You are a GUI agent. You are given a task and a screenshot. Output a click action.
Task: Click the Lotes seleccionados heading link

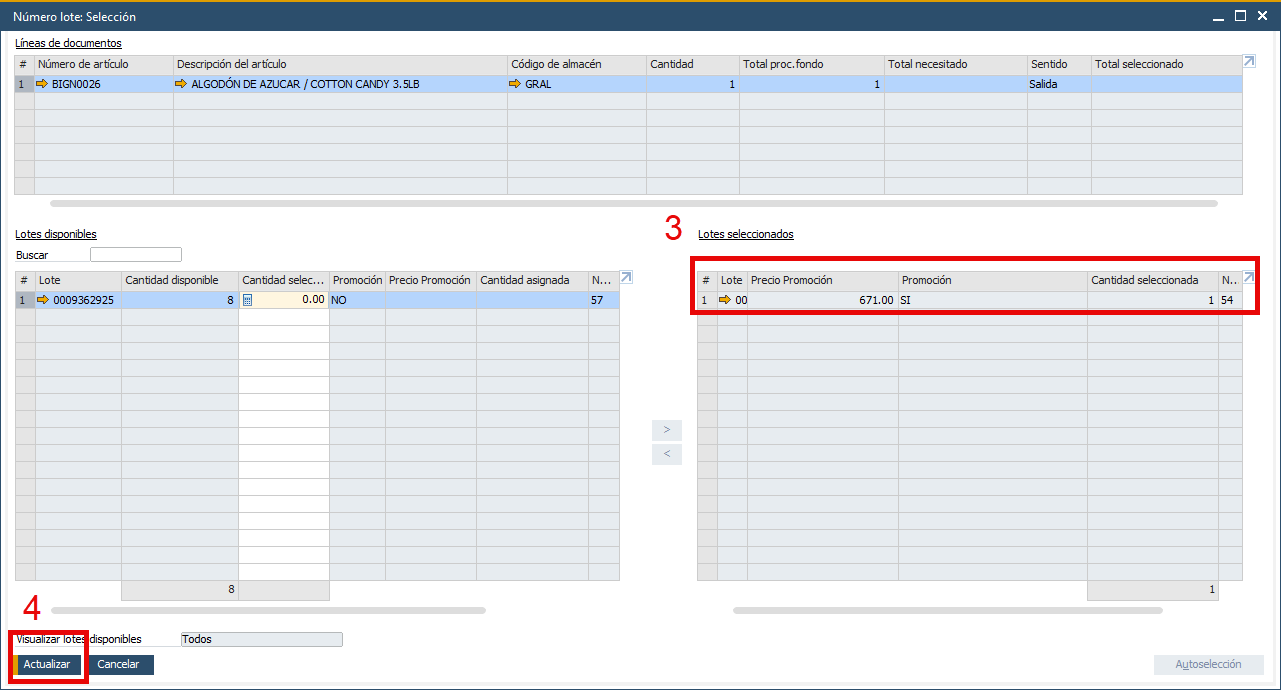(x=746, y=234)
